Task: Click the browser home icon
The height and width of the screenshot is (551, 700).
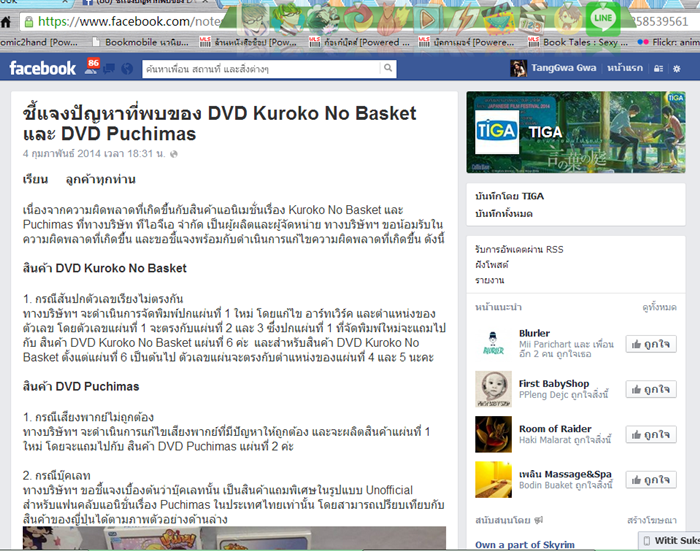Action: 5,22
